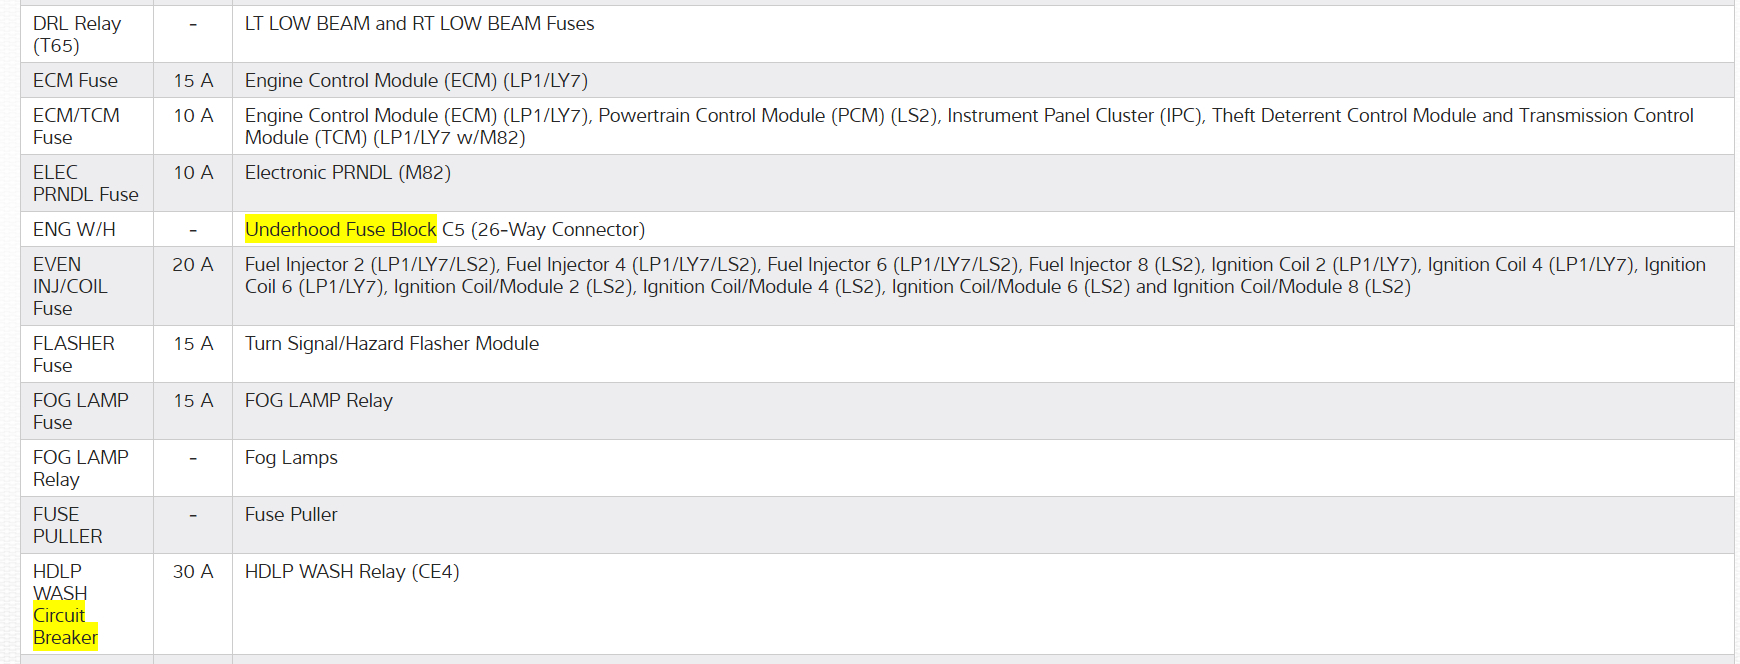
Task: Click the 30 A rating value
Action: 193,572
